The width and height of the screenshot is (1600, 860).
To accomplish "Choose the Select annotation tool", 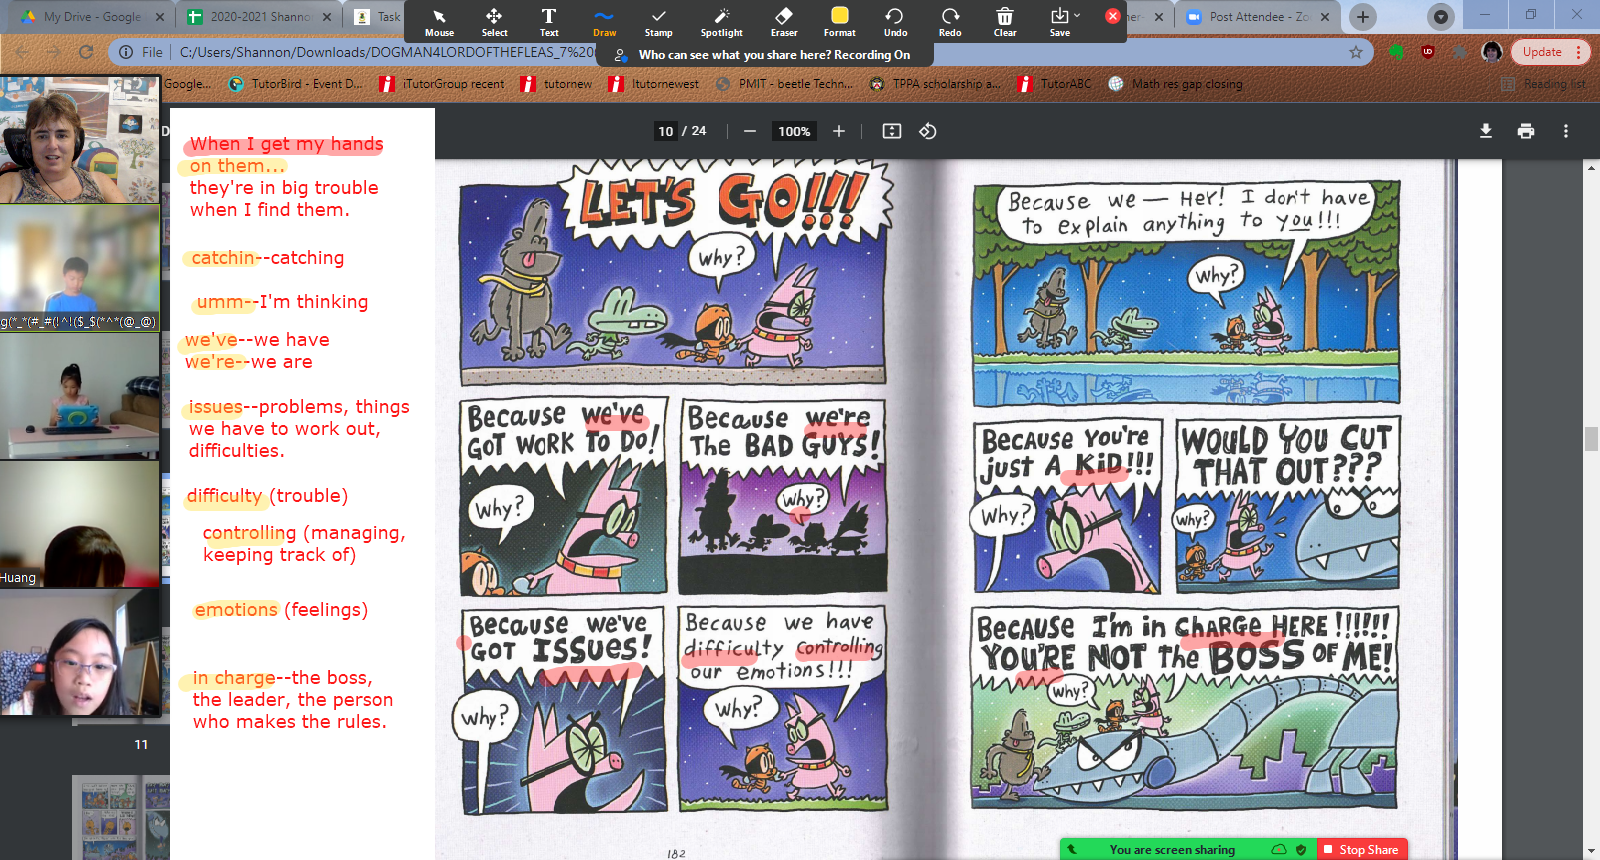I will pos(494,22).
